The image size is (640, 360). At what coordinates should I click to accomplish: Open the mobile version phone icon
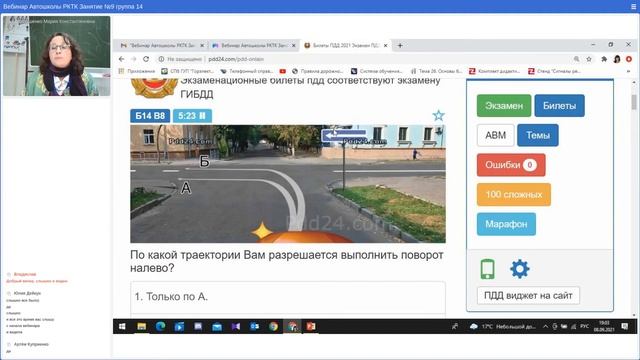(487, 269)
